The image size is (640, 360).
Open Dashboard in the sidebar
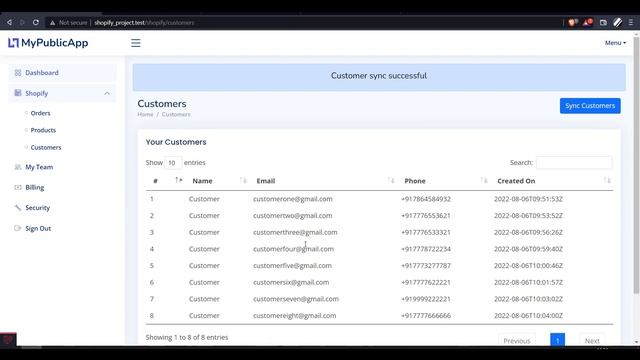62,73
